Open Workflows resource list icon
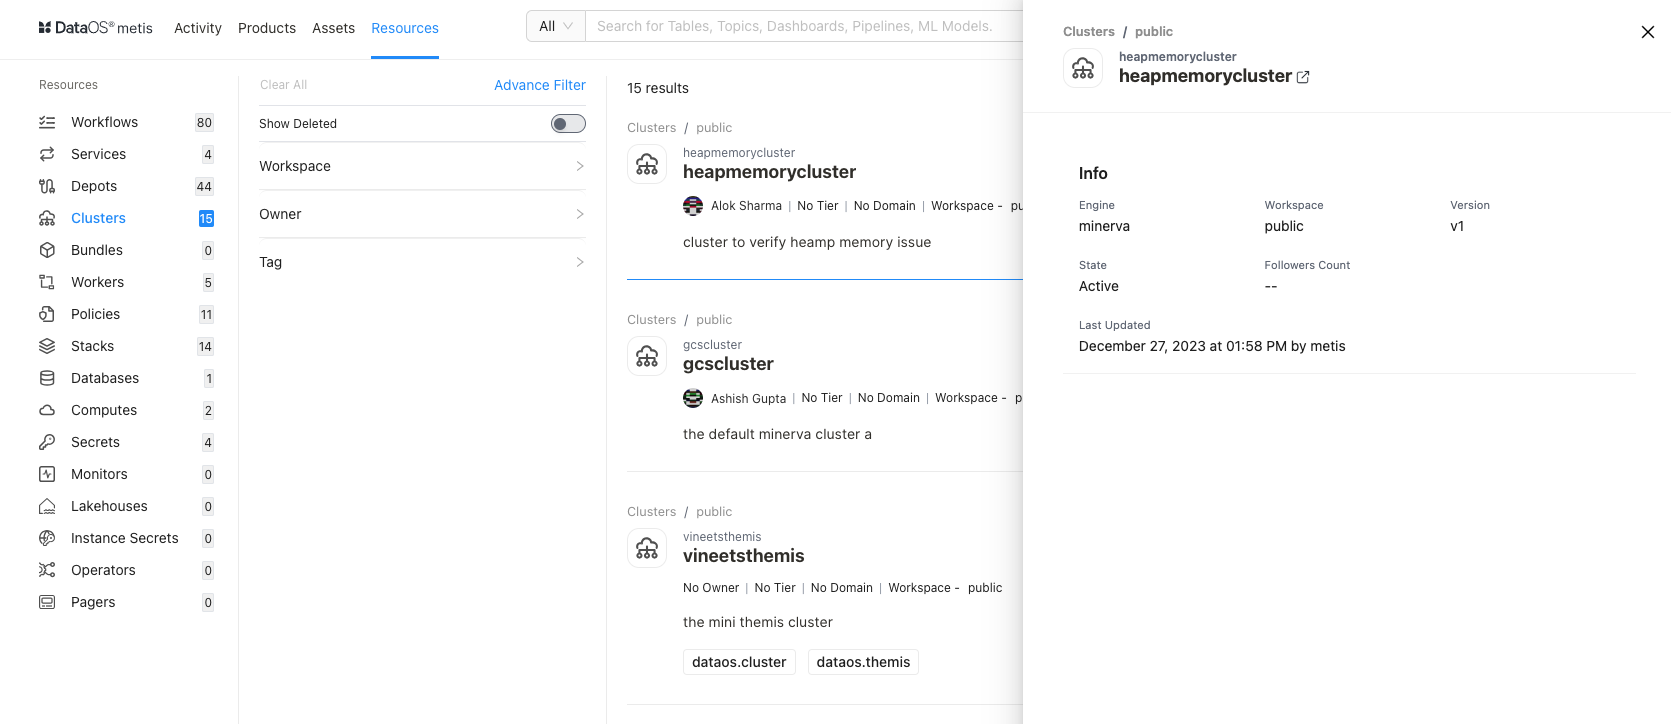Image resolution: width=1671 pixels, height=724 pixels. pos(47,122)
